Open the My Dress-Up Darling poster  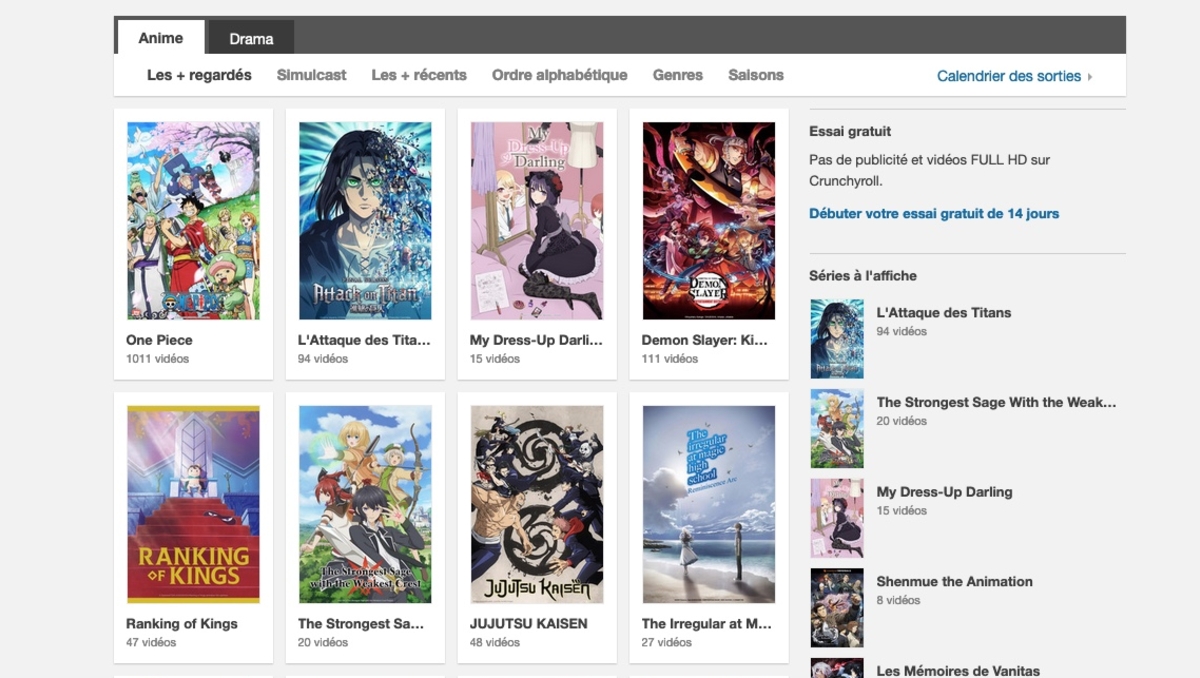pyautogui.click(x=536, y=220)
